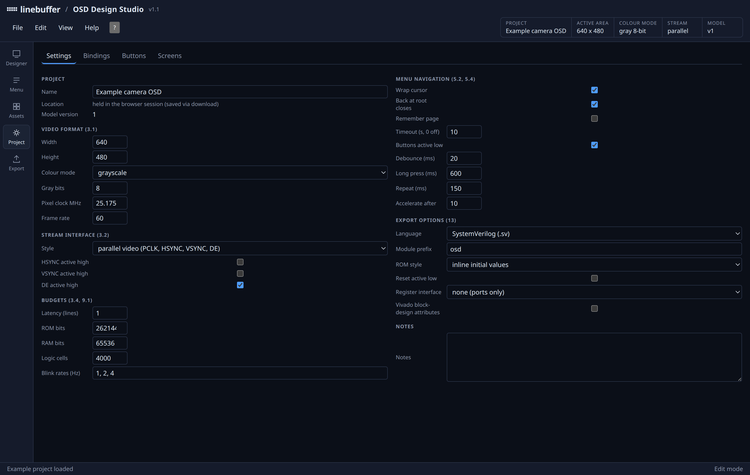Enable Vivado block-design attributes checkbox
The image size is (750, 475).
click(594, 309)
